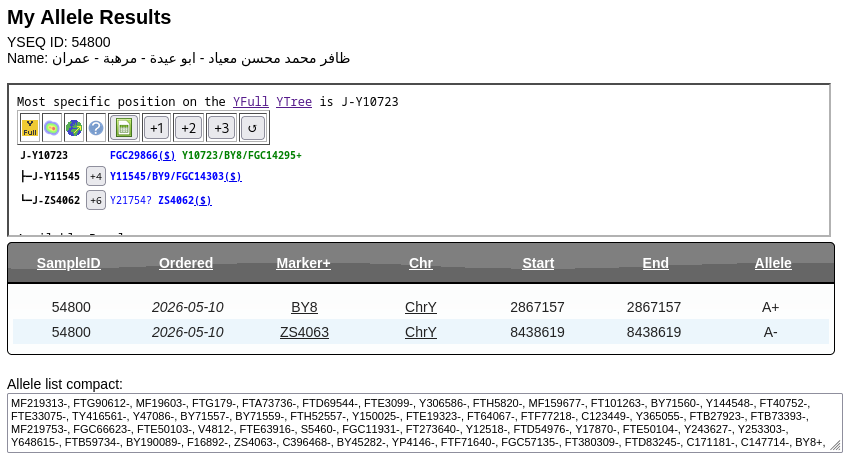
Task: Open ChrY link in the ZS4063 row
Action: click(x=421, y=332)
